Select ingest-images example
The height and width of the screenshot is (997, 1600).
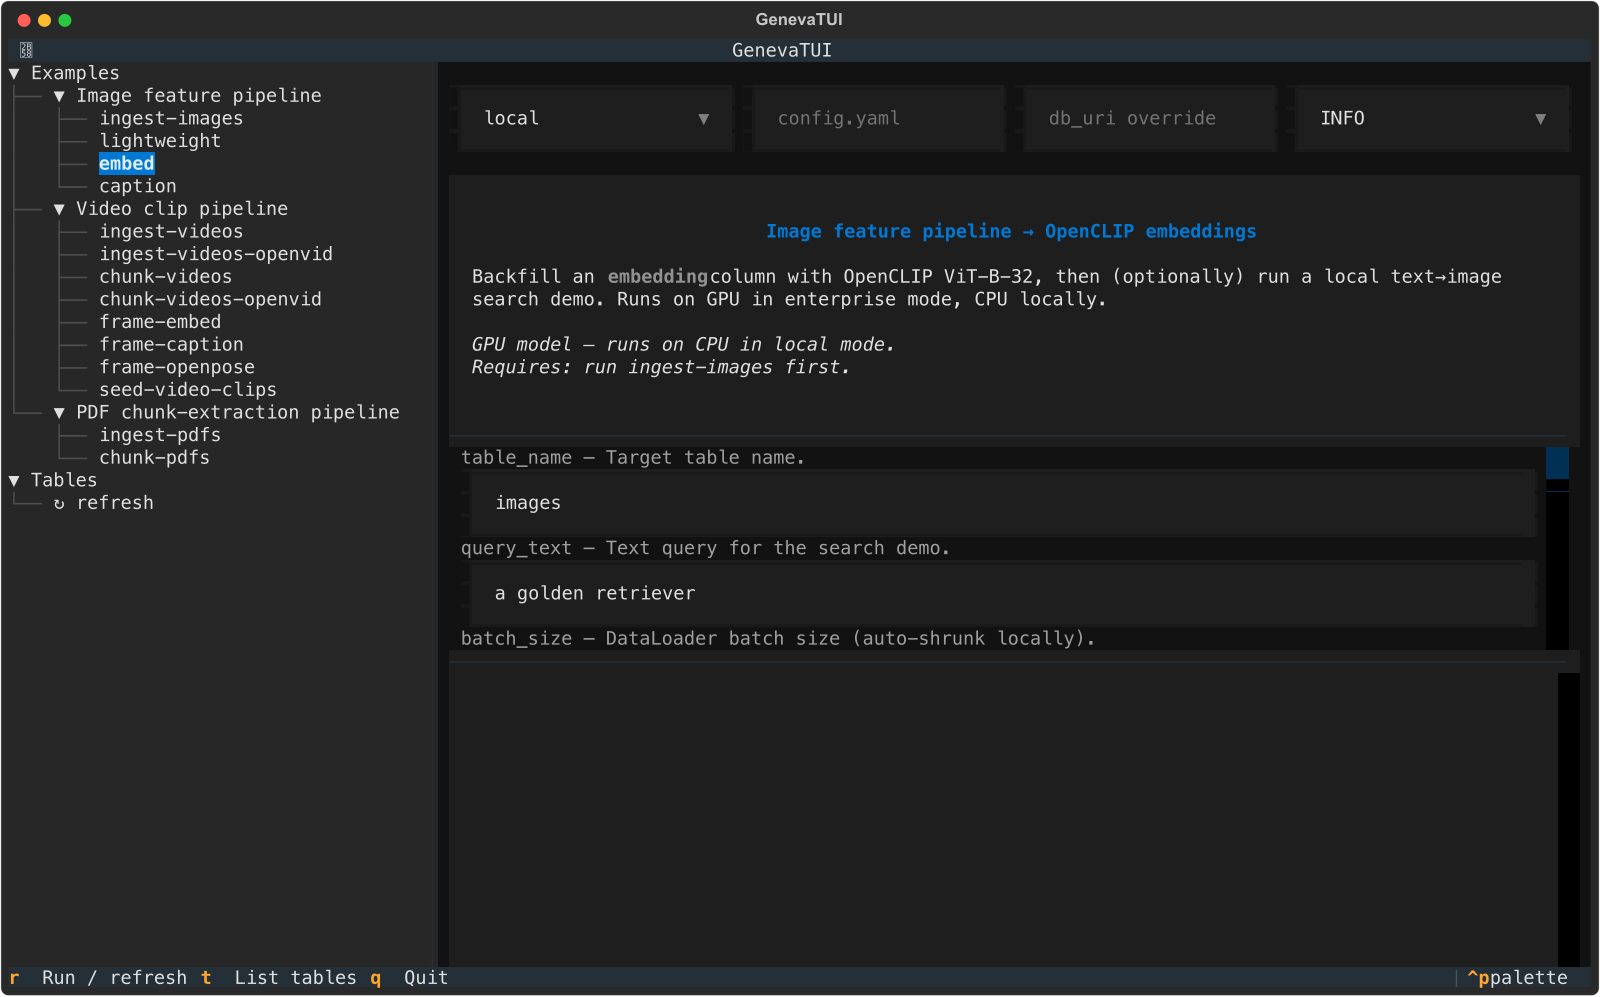coord(171,119)
